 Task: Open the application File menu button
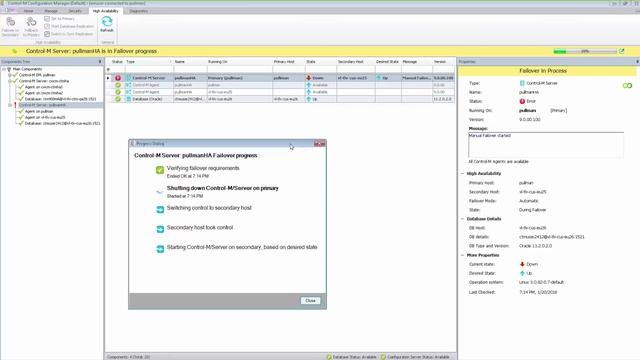click(9, 11)
